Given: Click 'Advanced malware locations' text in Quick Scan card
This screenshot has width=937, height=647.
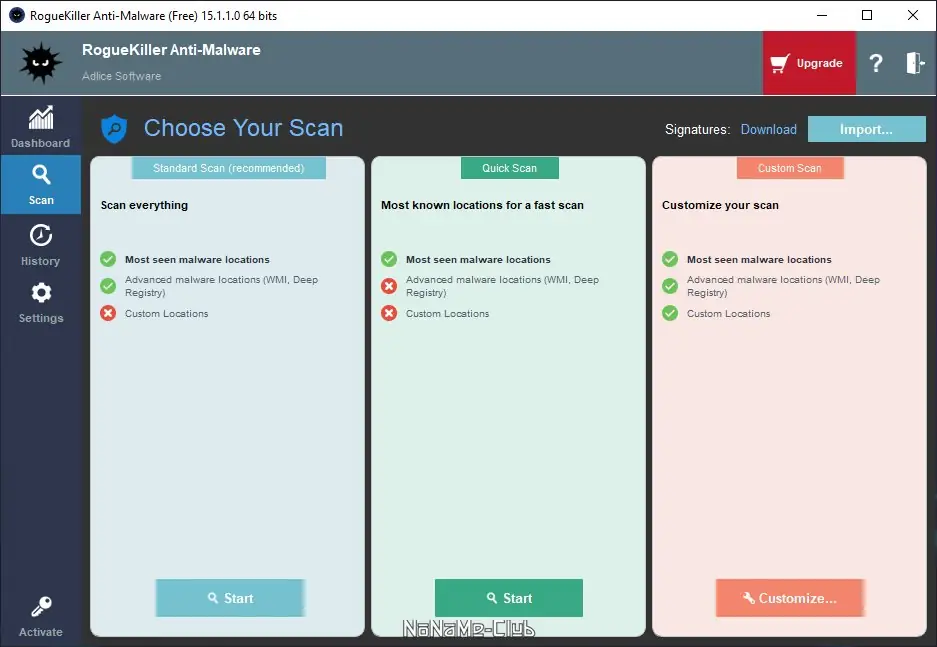Looking at the screenshot, I should 502,286.
